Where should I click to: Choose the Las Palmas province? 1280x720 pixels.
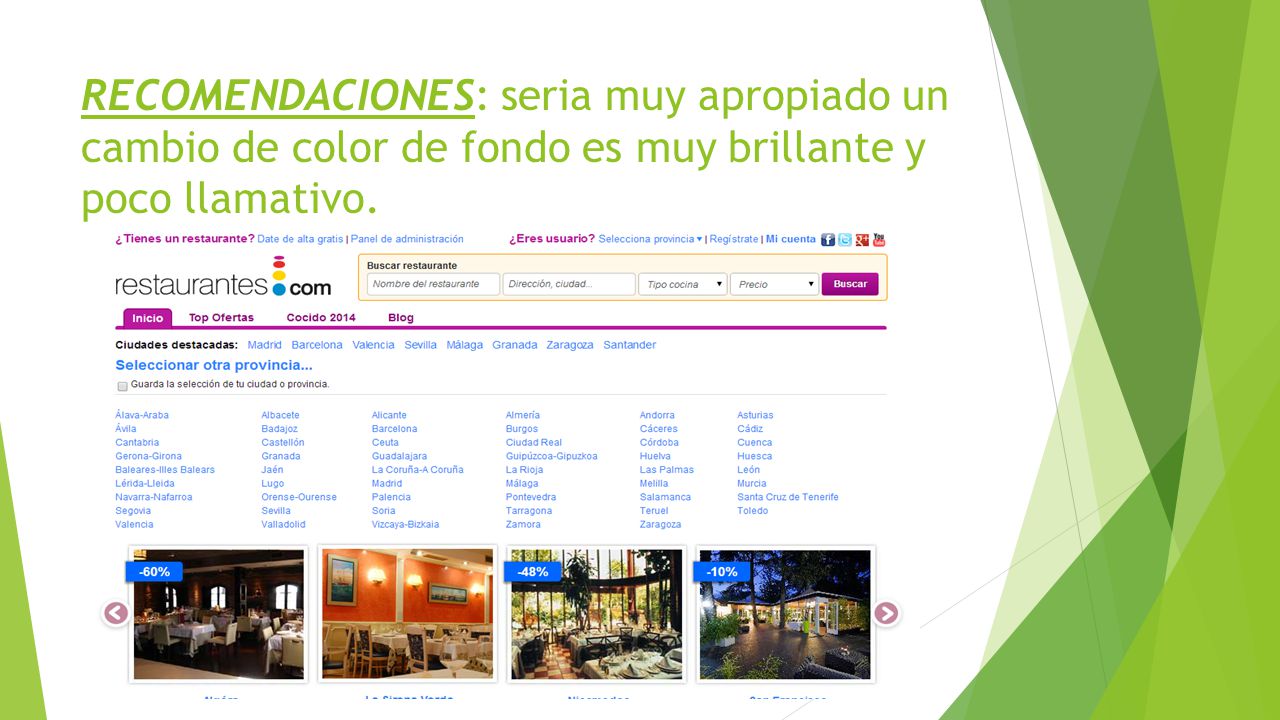(x=667, y=470)
